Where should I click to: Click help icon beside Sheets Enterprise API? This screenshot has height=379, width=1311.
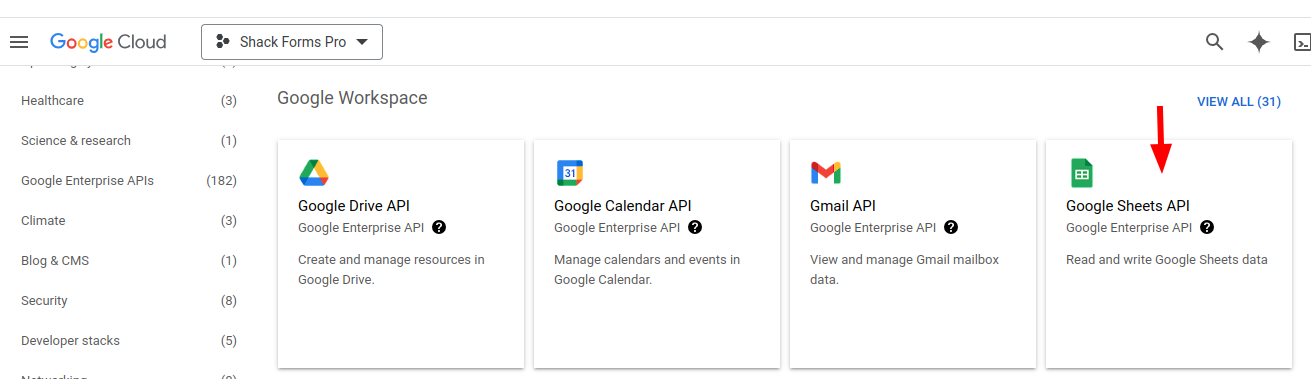pyautogui.click(x=1207, y=227)
